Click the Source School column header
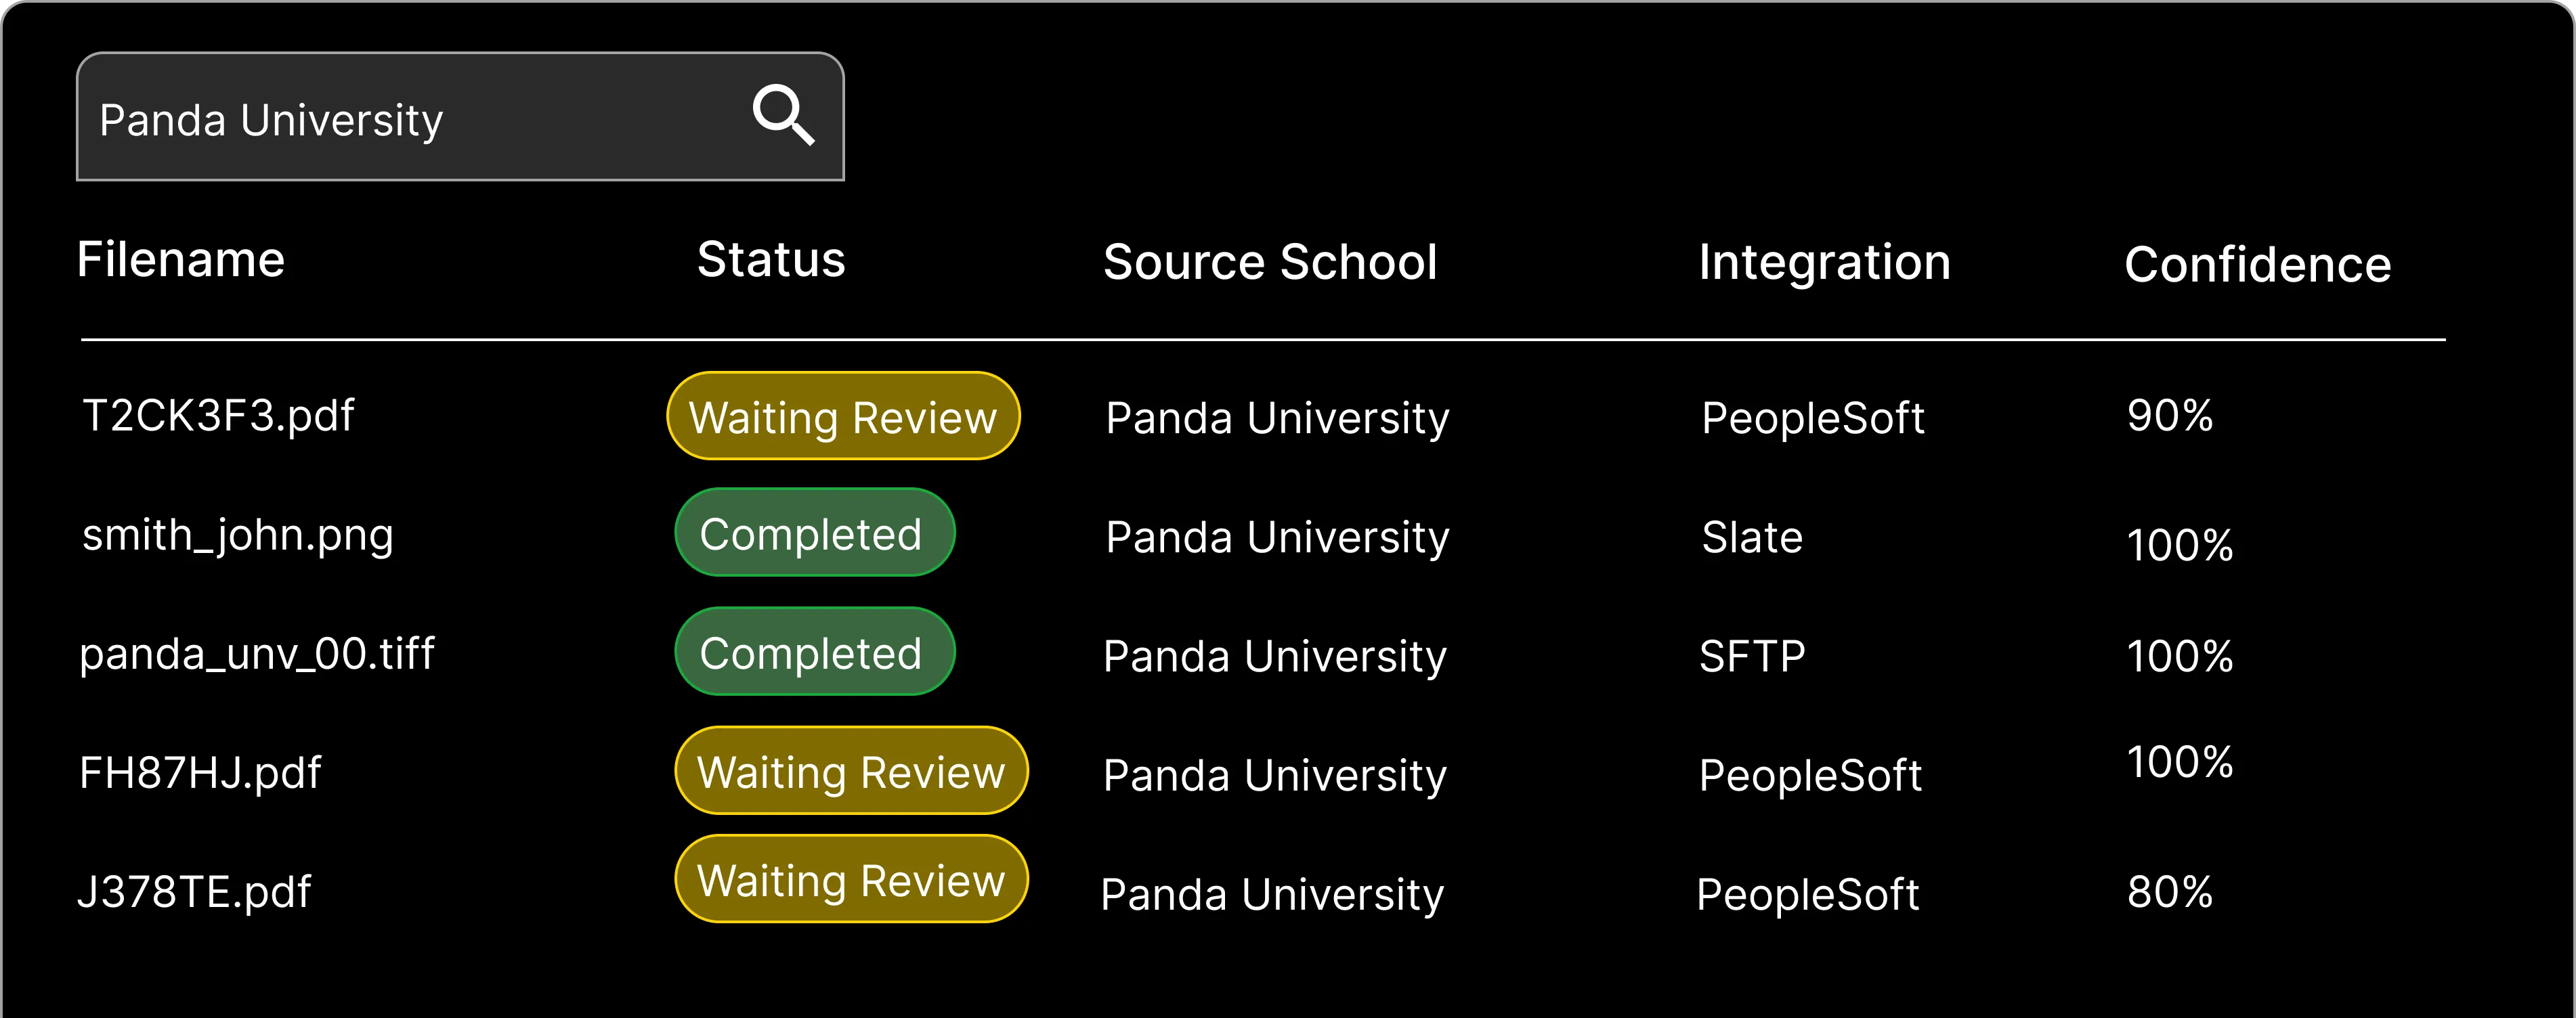Viewport: 2576px width, 1018px height. pyautogui.click(x=1270, y=261)
